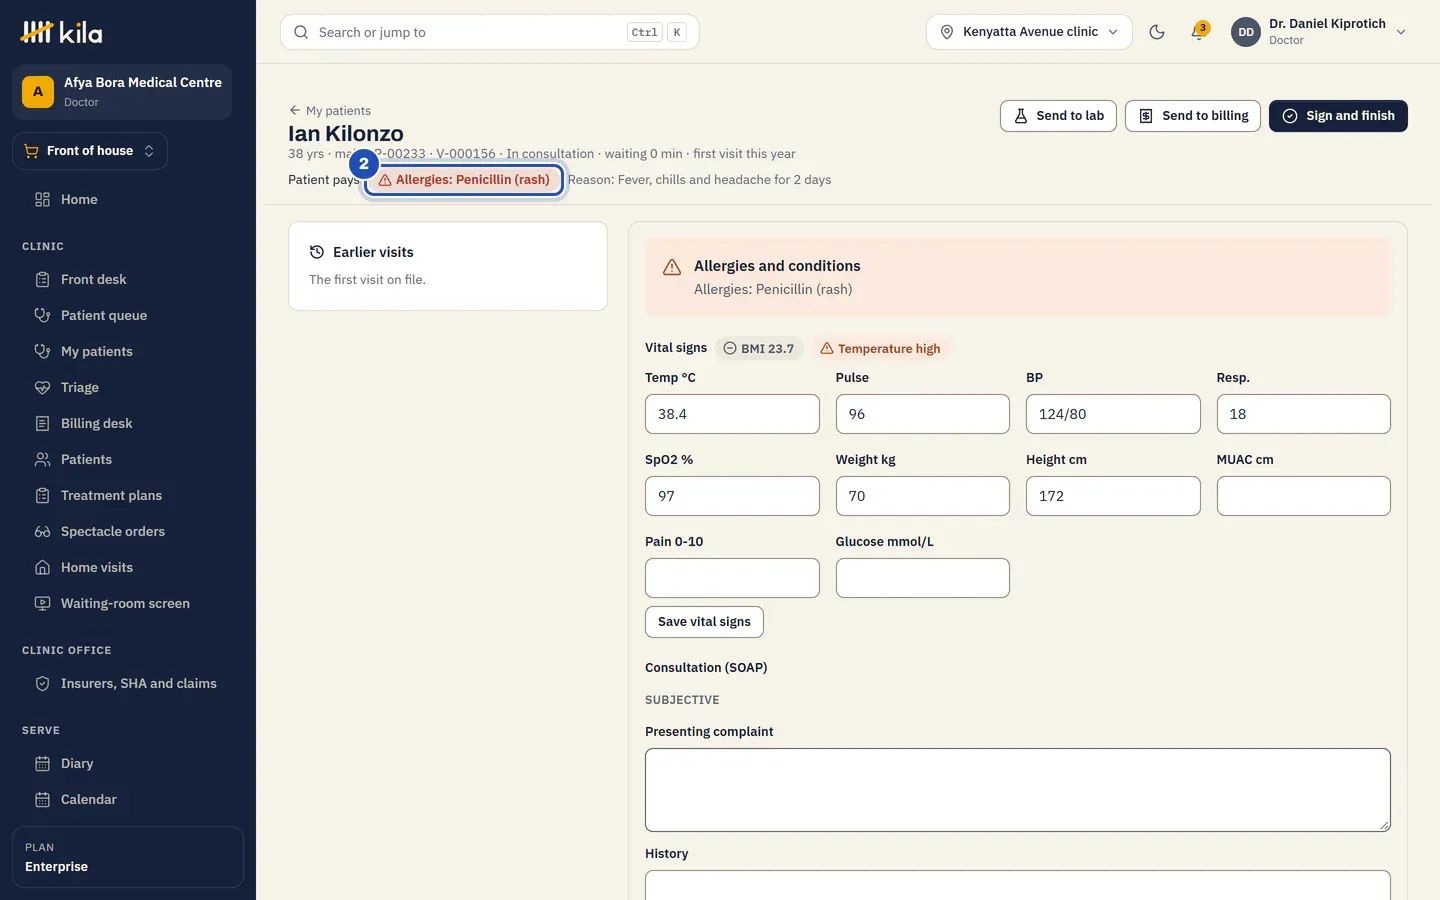Click the Earlier visits history icon
This screenshot has height=900, width=1440.
317,252
